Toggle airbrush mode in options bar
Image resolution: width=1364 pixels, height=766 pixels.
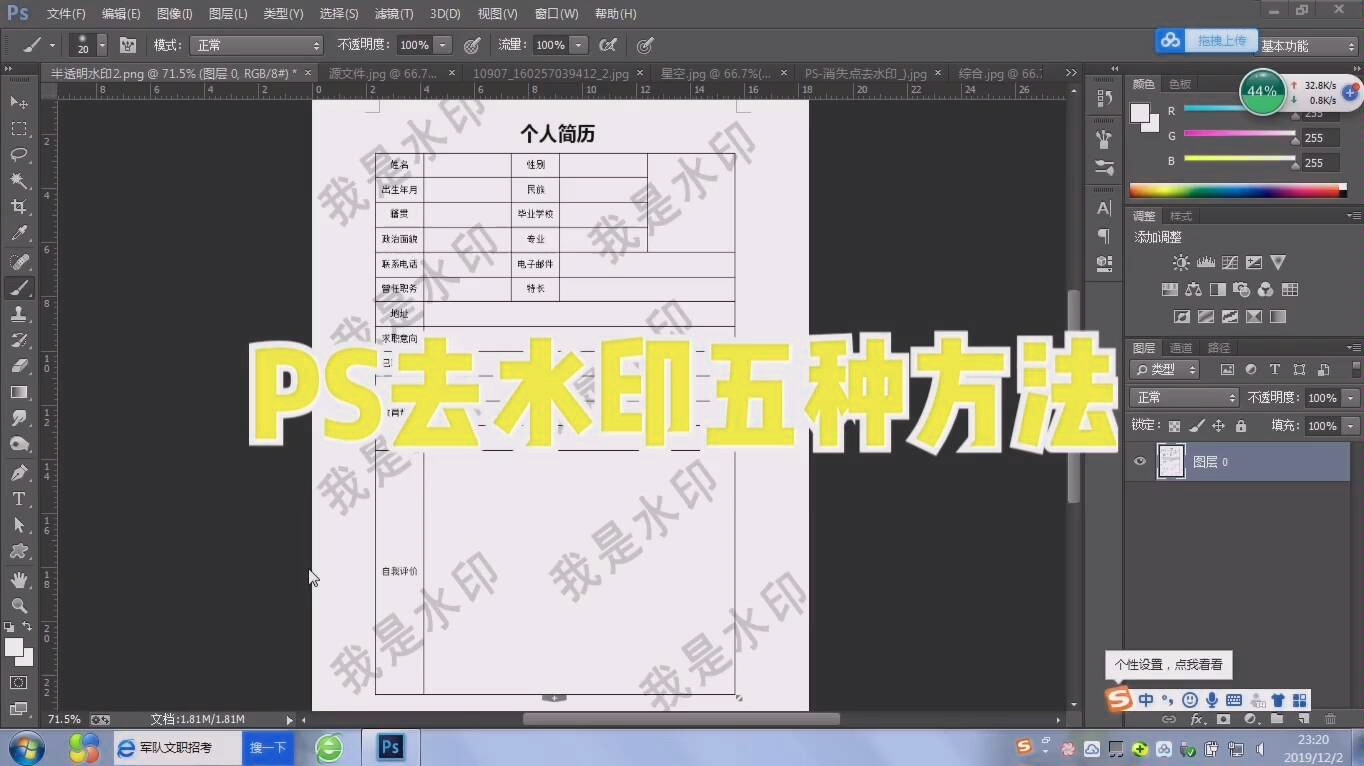click(x=607, y=45)
